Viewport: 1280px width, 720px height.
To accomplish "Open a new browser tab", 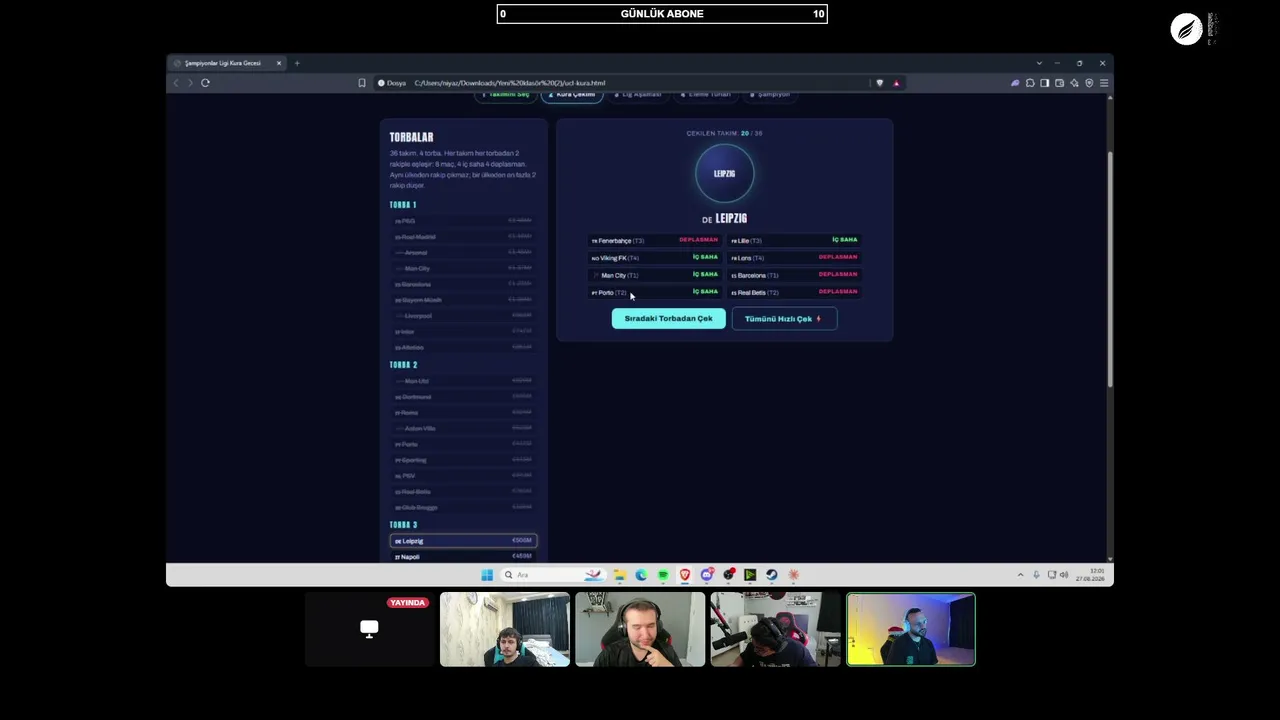I will [297, 63].
